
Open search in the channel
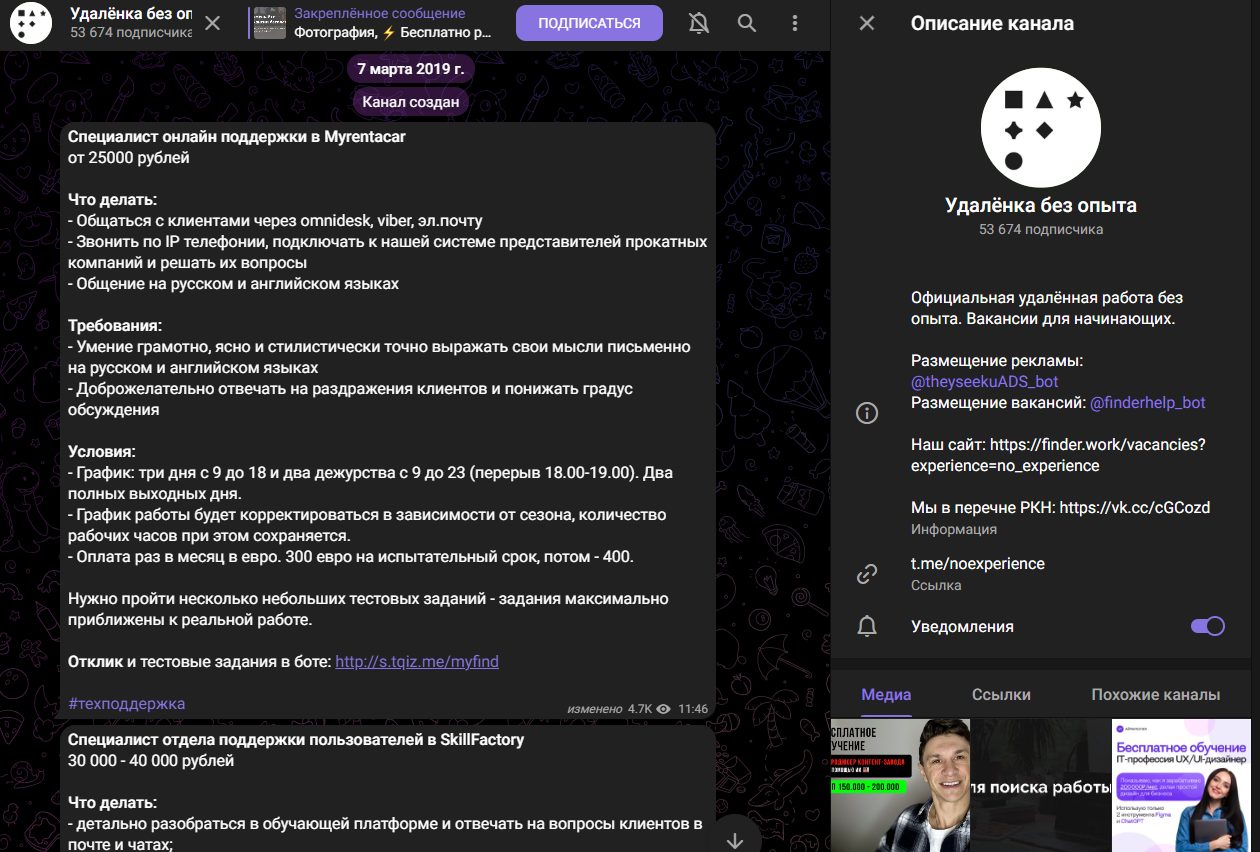click(x=747, y=23)
